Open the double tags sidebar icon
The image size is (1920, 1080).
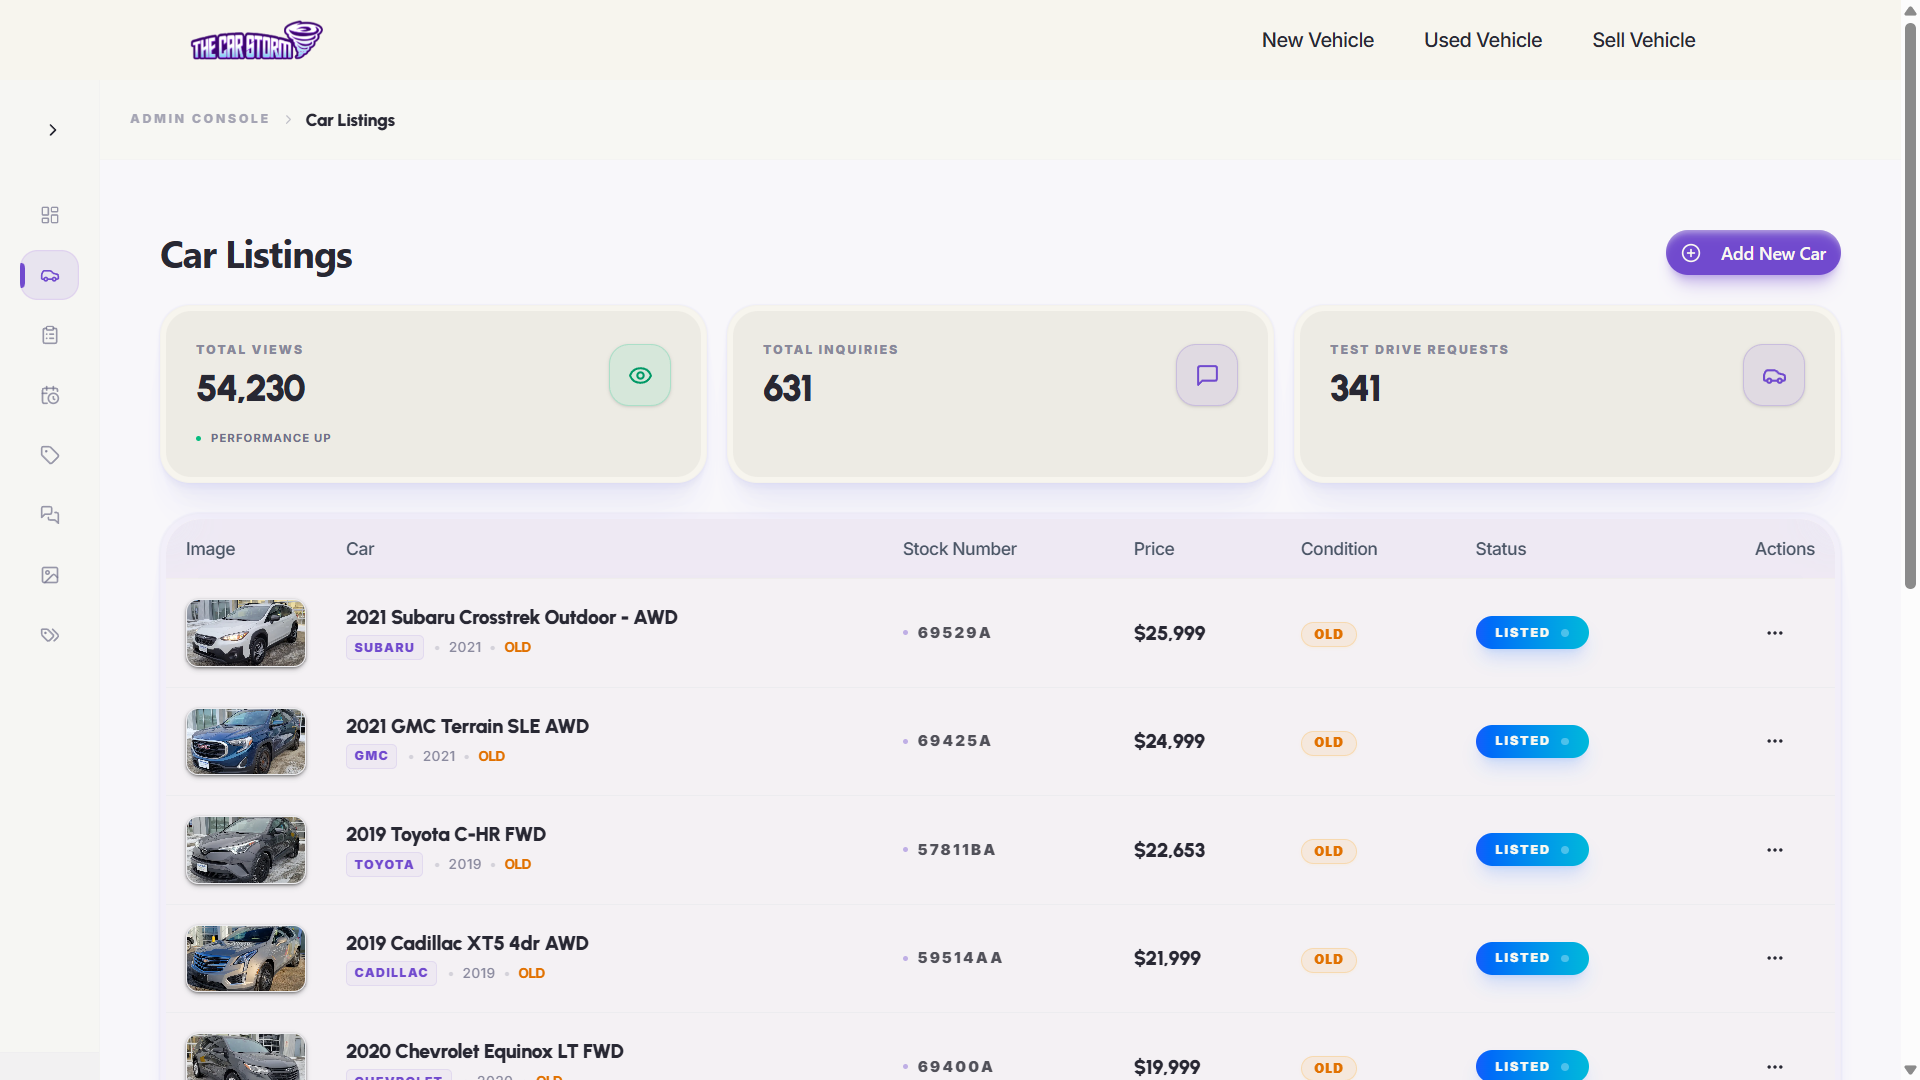(x=50, y=635)
